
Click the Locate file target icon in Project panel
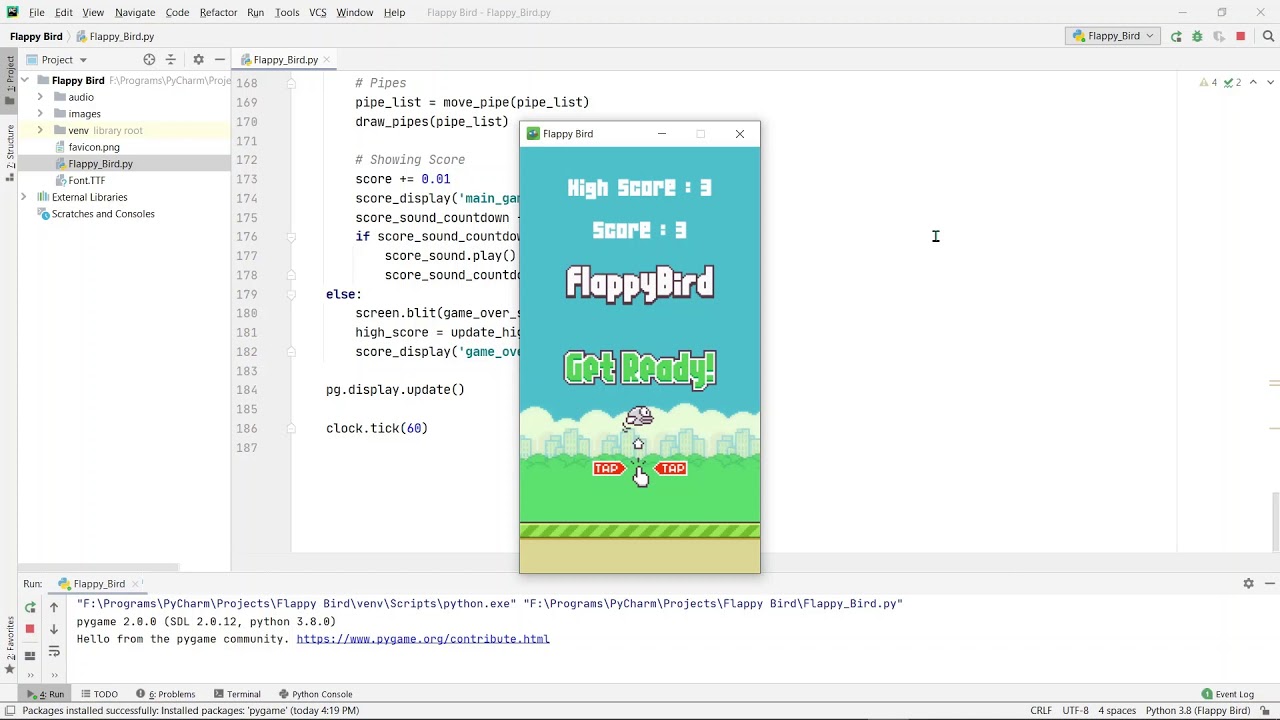tap(149, 59)
